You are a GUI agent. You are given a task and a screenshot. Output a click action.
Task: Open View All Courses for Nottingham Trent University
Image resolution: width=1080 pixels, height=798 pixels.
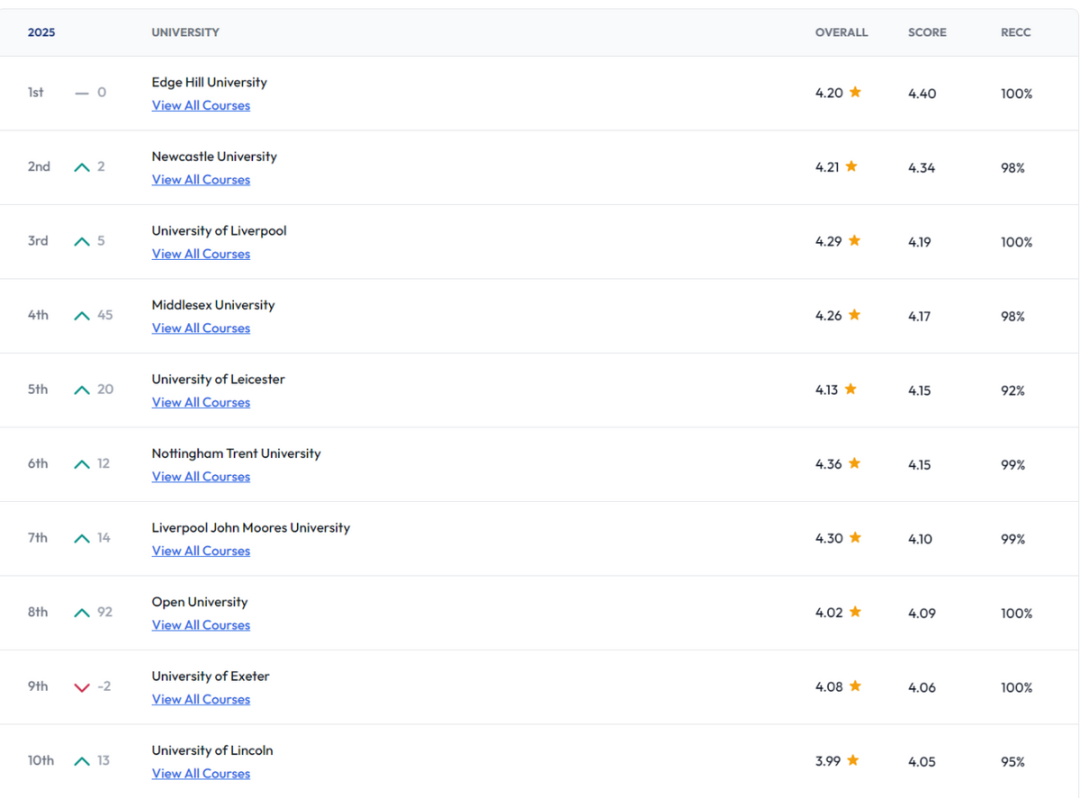tap(200, 477)
